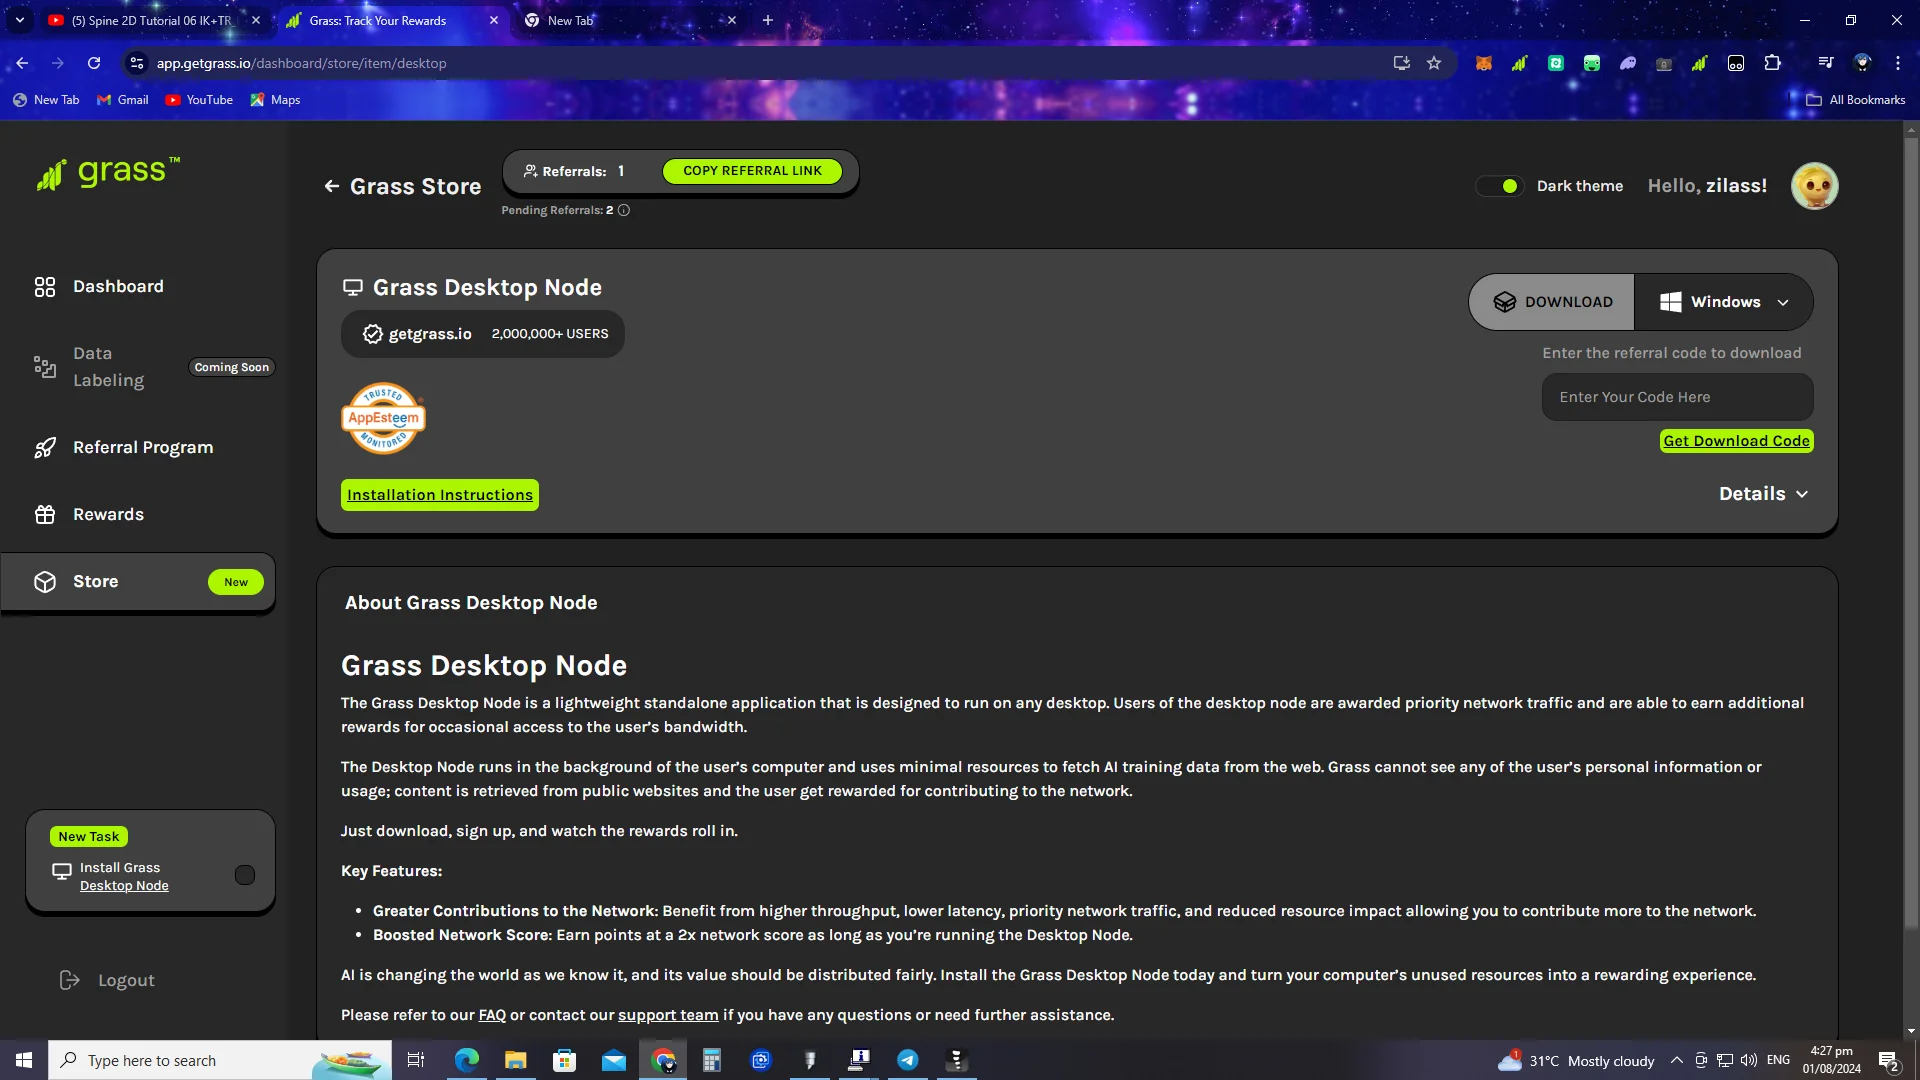Screen dimensions: 1920x1080
Task: Close the Spine 2D Tutorial tab
Action: coord(256,21)
